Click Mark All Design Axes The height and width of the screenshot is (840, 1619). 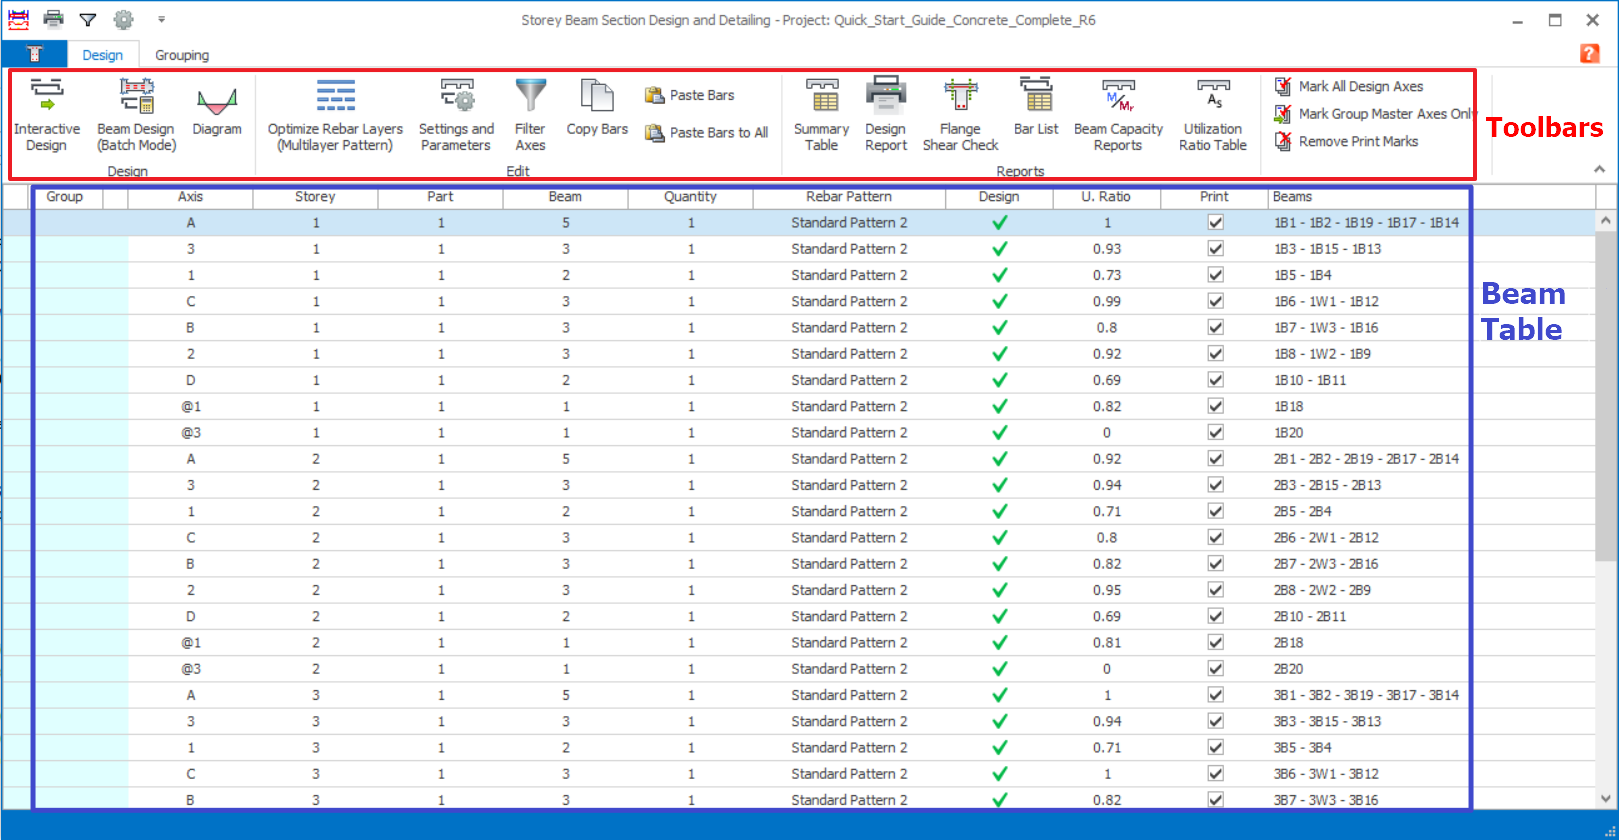(x=1349, y=86)
